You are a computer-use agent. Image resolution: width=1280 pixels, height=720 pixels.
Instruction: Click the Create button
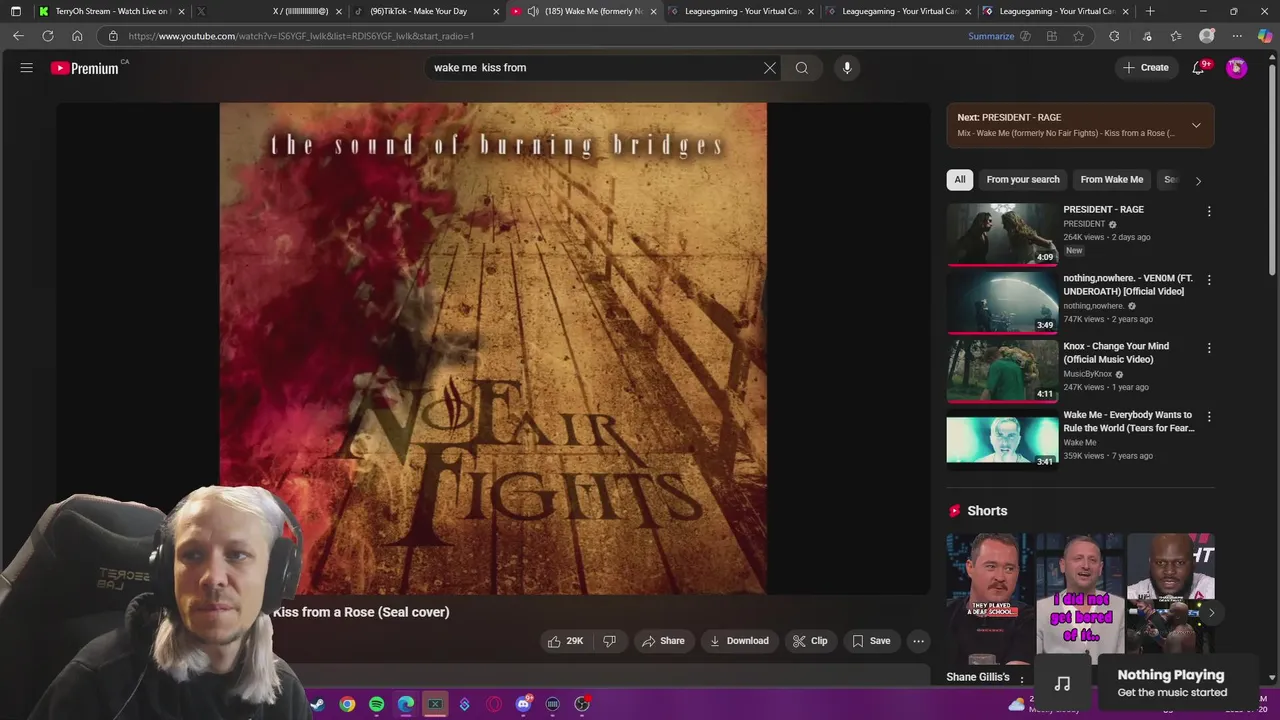pos(1146,68)
